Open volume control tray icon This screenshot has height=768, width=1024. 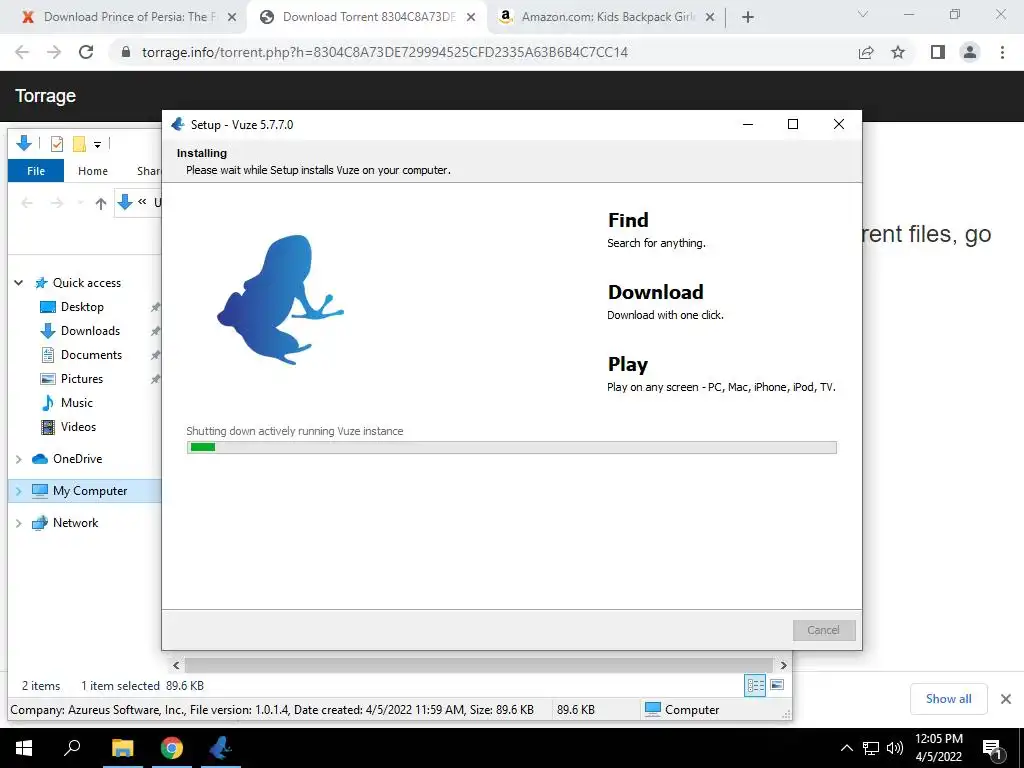click(x=895, y=748)
